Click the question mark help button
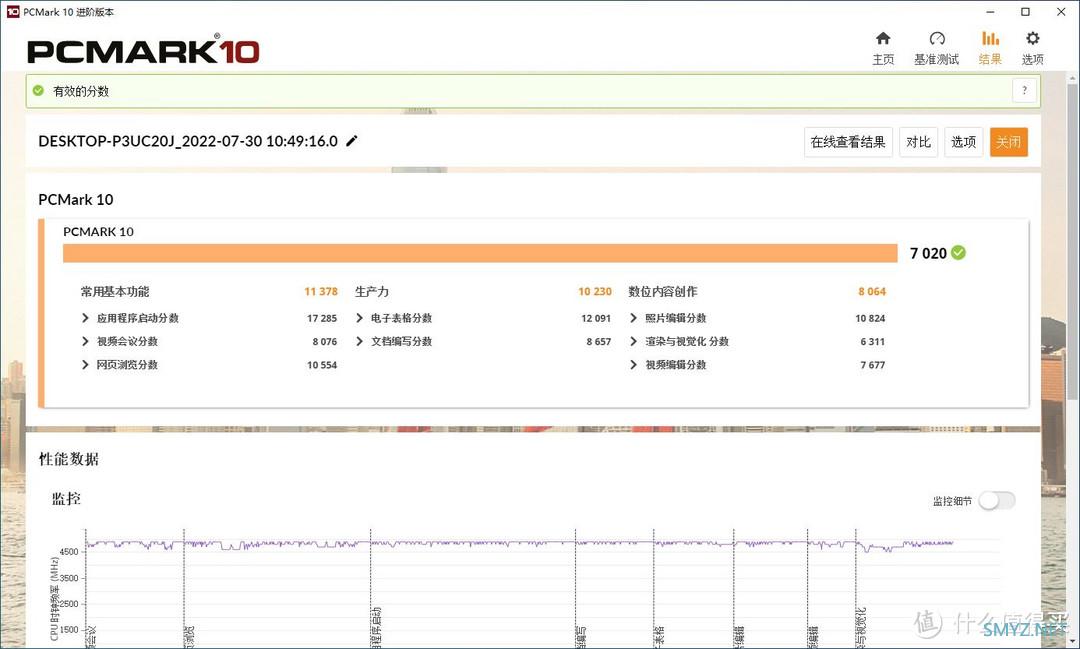1080x649 pixels. pos(1024,90)
